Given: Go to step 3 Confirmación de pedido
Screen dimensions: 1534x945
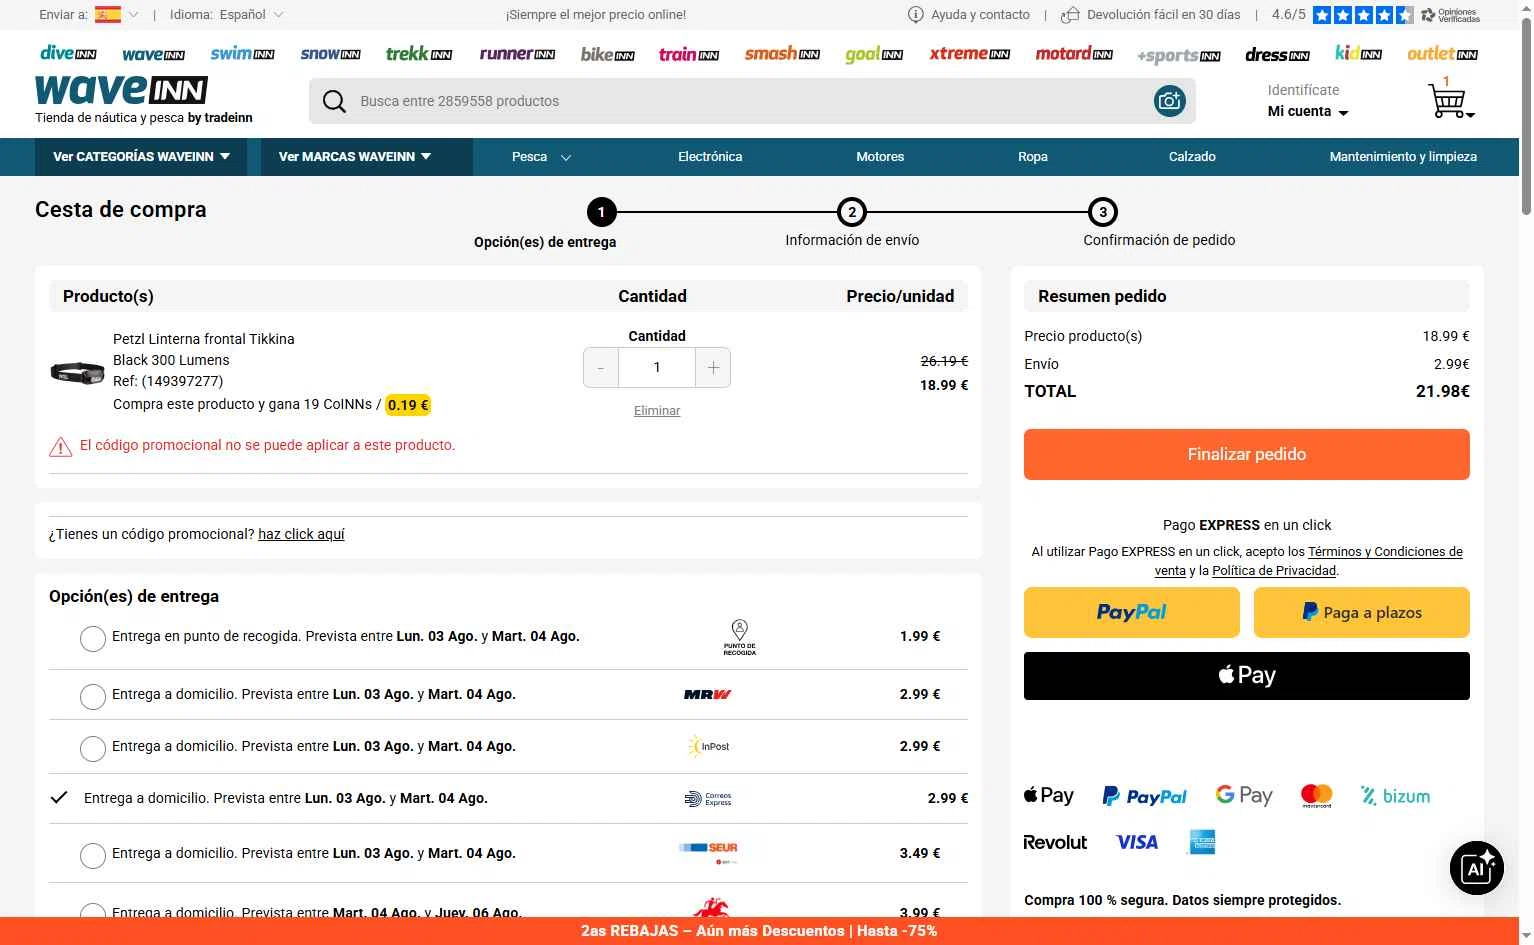Looking at the screenshot, I should click(1102, 212).
